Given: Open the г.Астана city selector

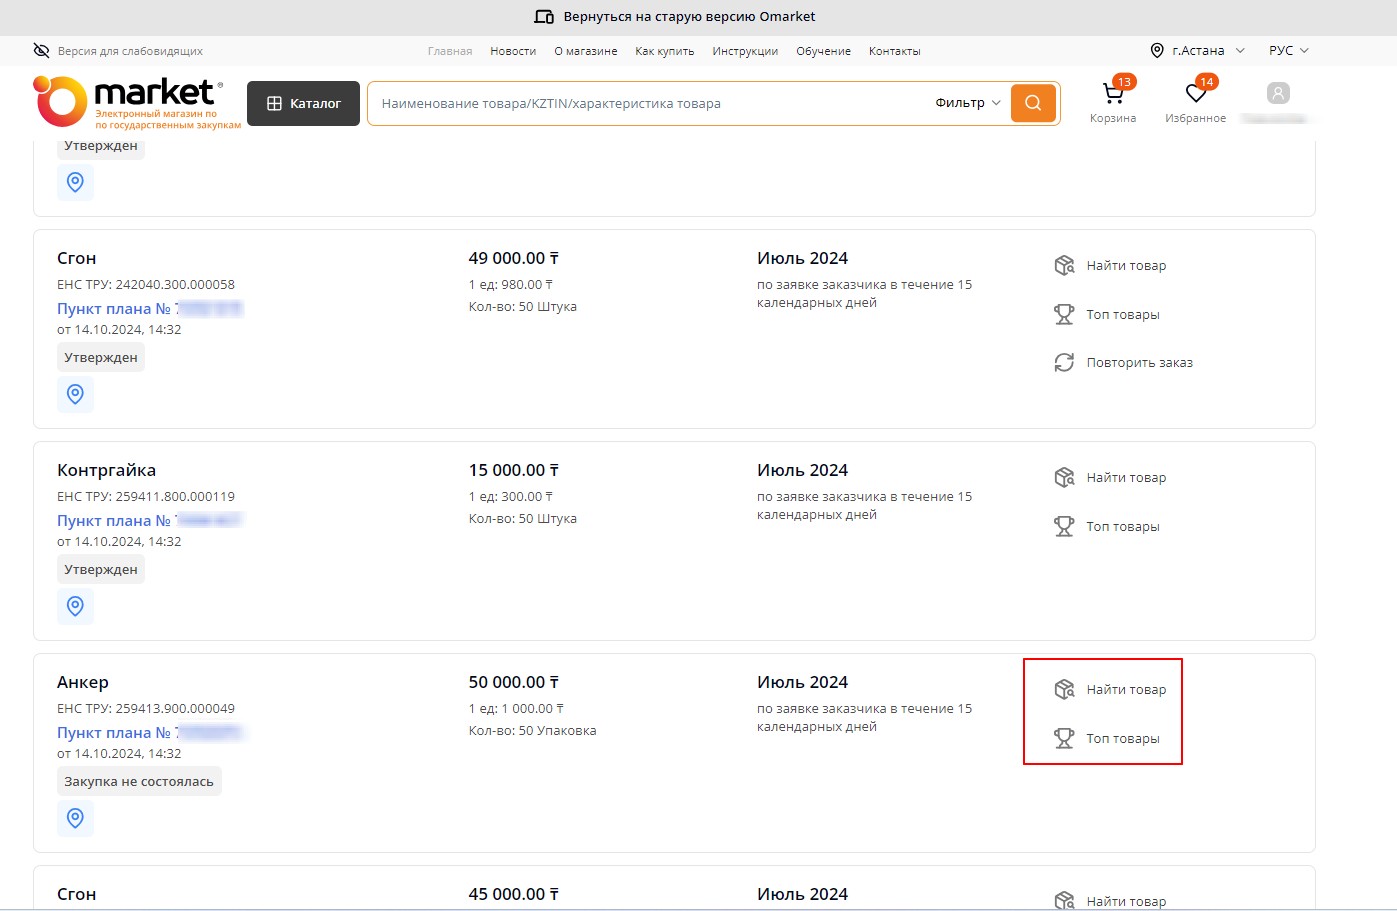Looking at the screenshot, I should (1198, 51).
